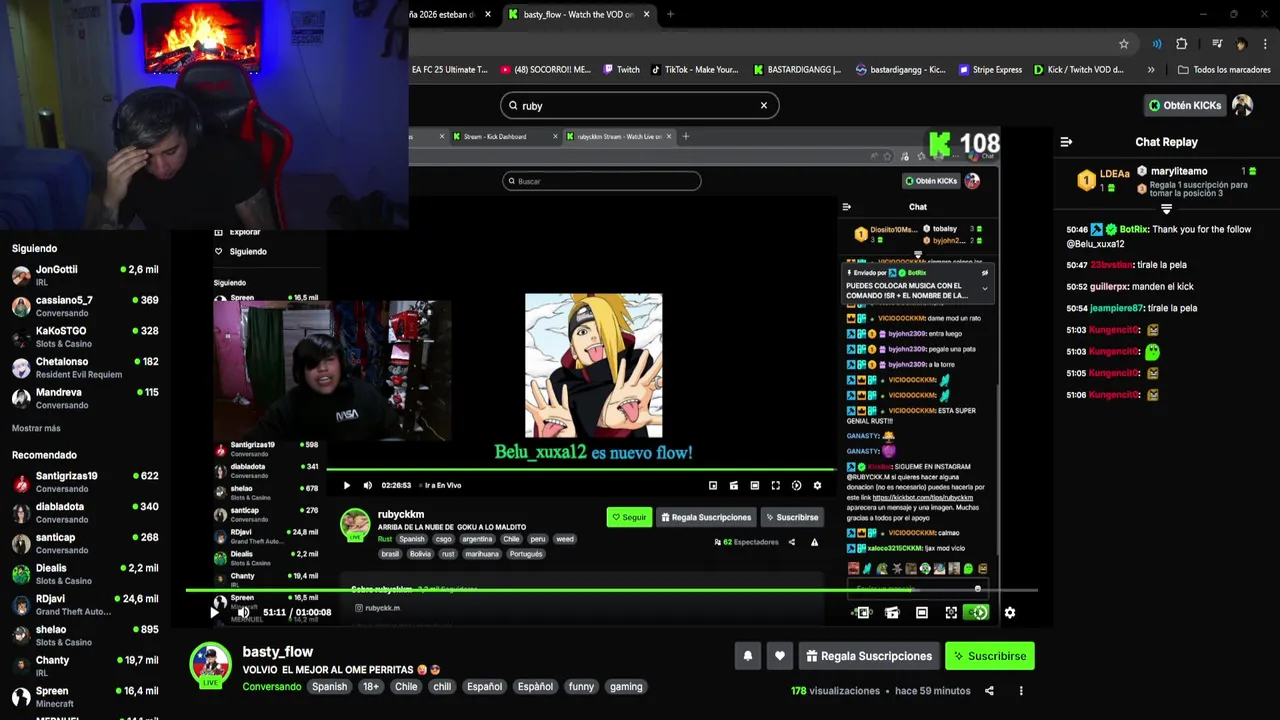Share the VOD using the share icon
The image size is (1280, 720).
tap(989, 691)
